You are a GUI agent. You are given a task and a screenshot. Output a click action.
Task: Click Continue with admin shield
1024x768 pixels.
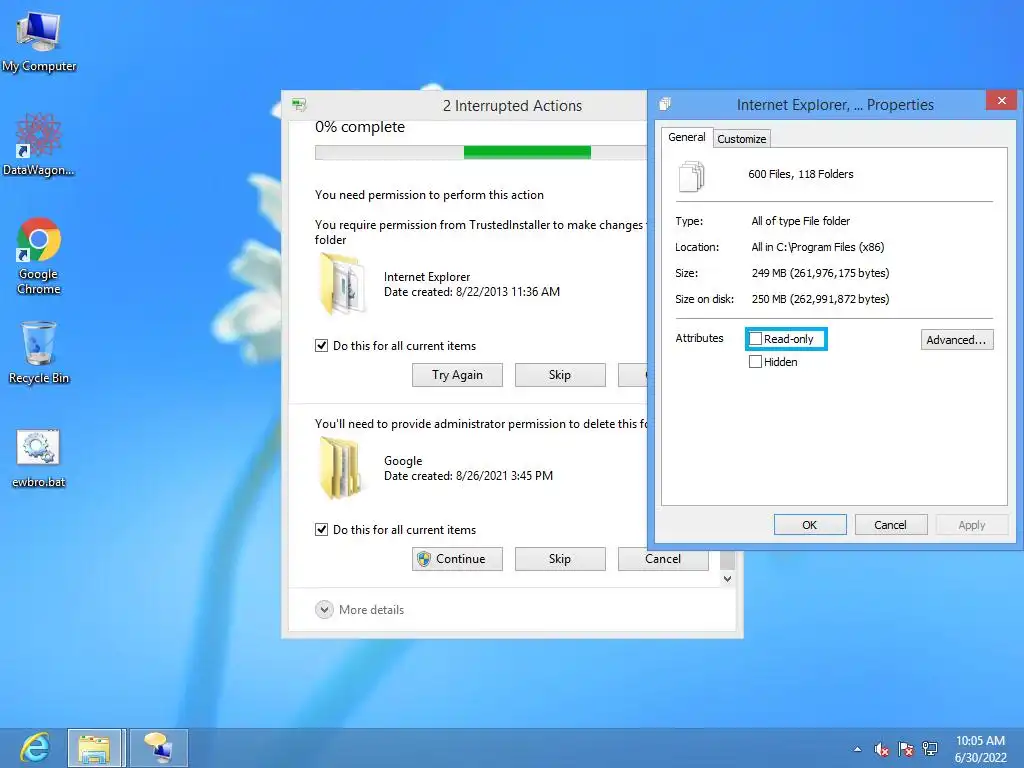tap(457, 559)
